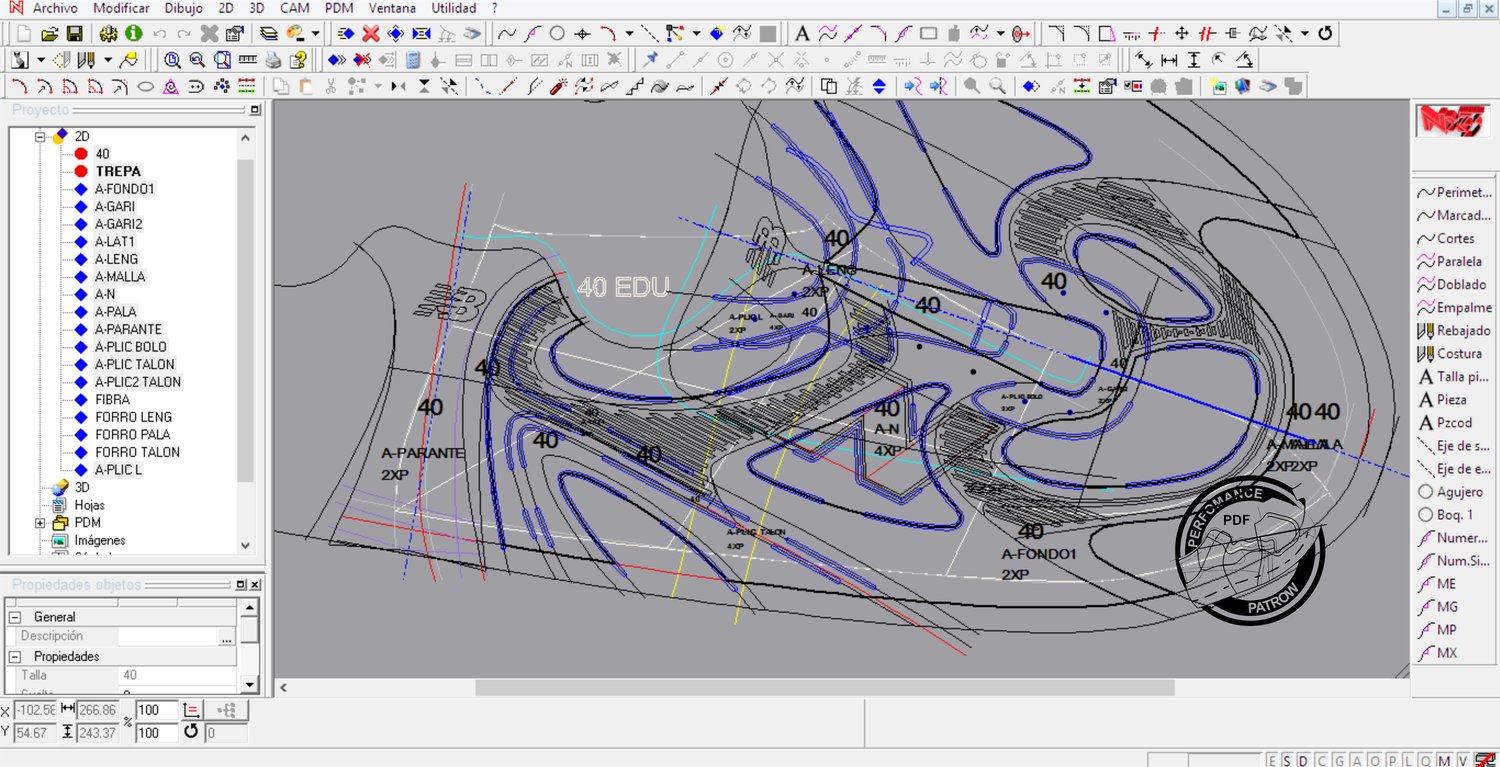Click the horizontal dimension measure icon

click(x=1169, y=60)
